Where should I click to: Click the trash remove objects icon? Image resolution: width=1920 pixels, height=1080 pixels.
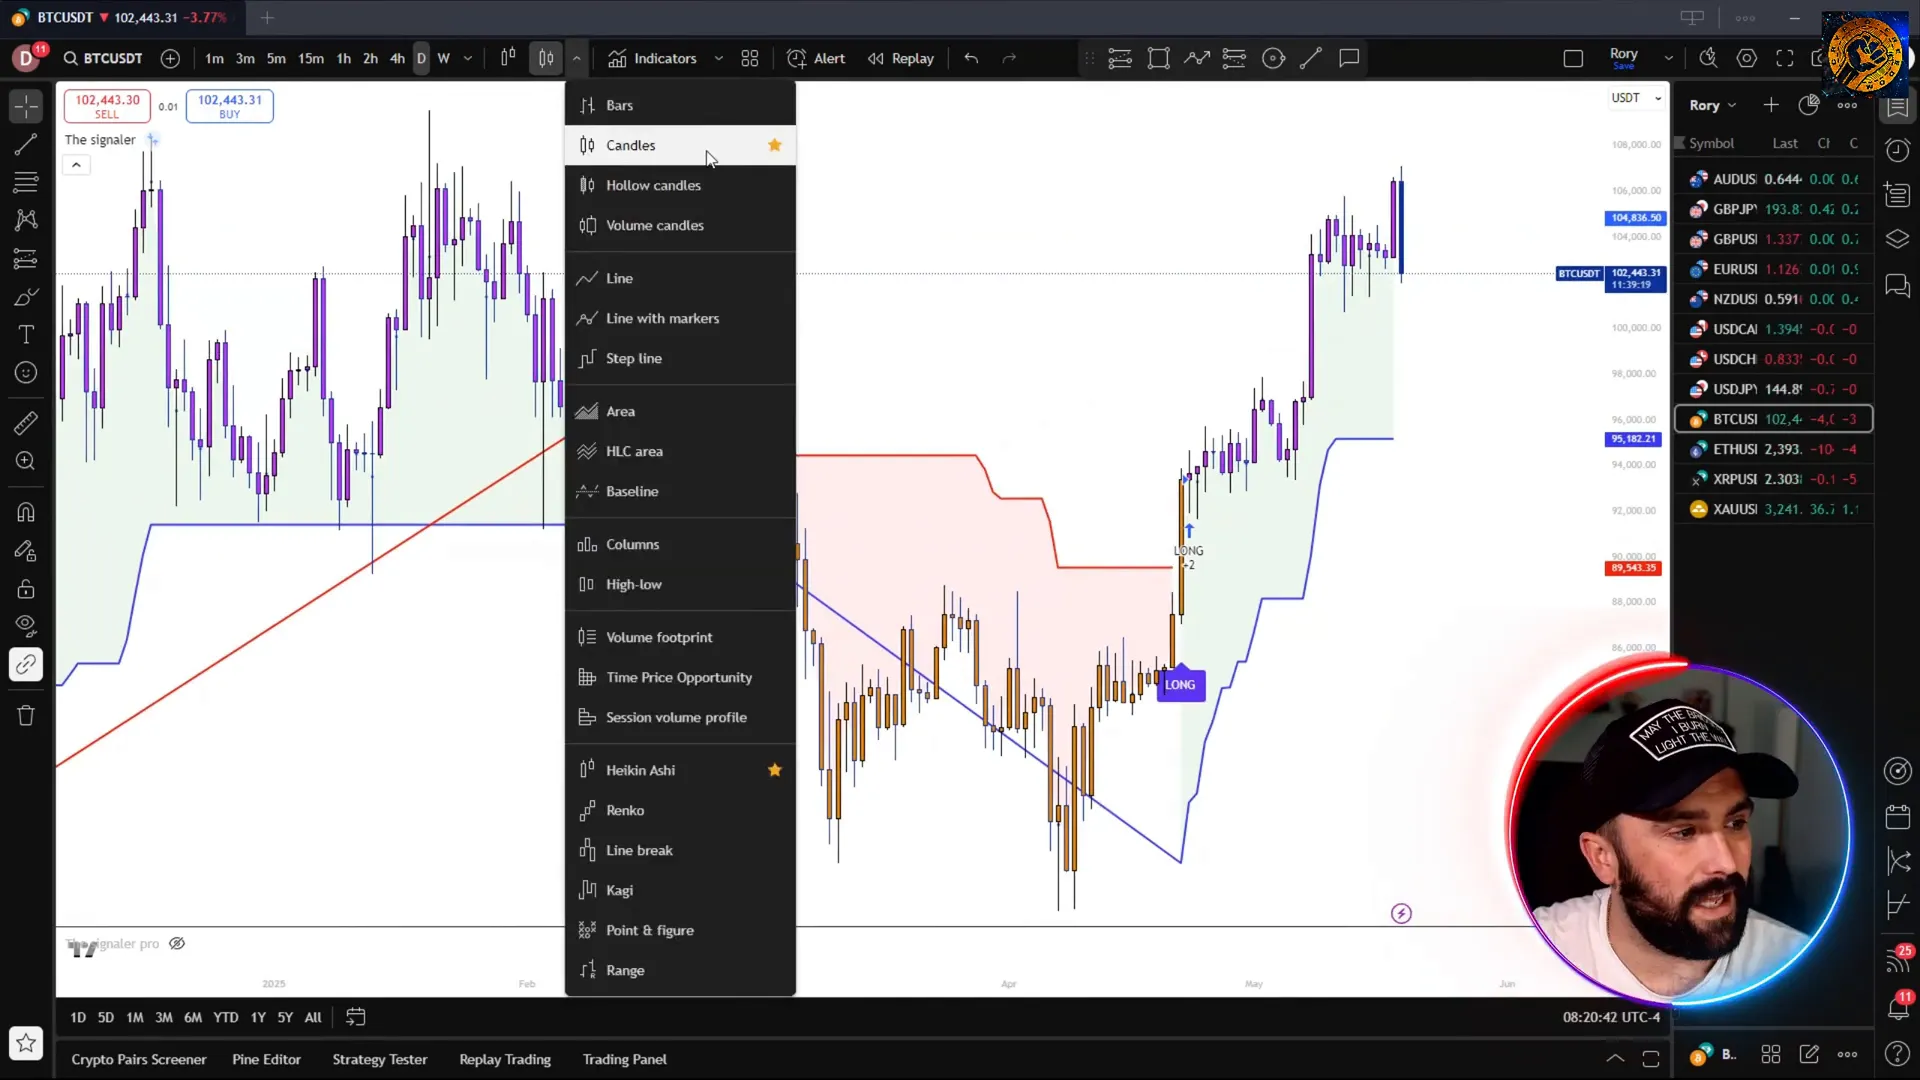pyautogui.click(x=26, y=716)
